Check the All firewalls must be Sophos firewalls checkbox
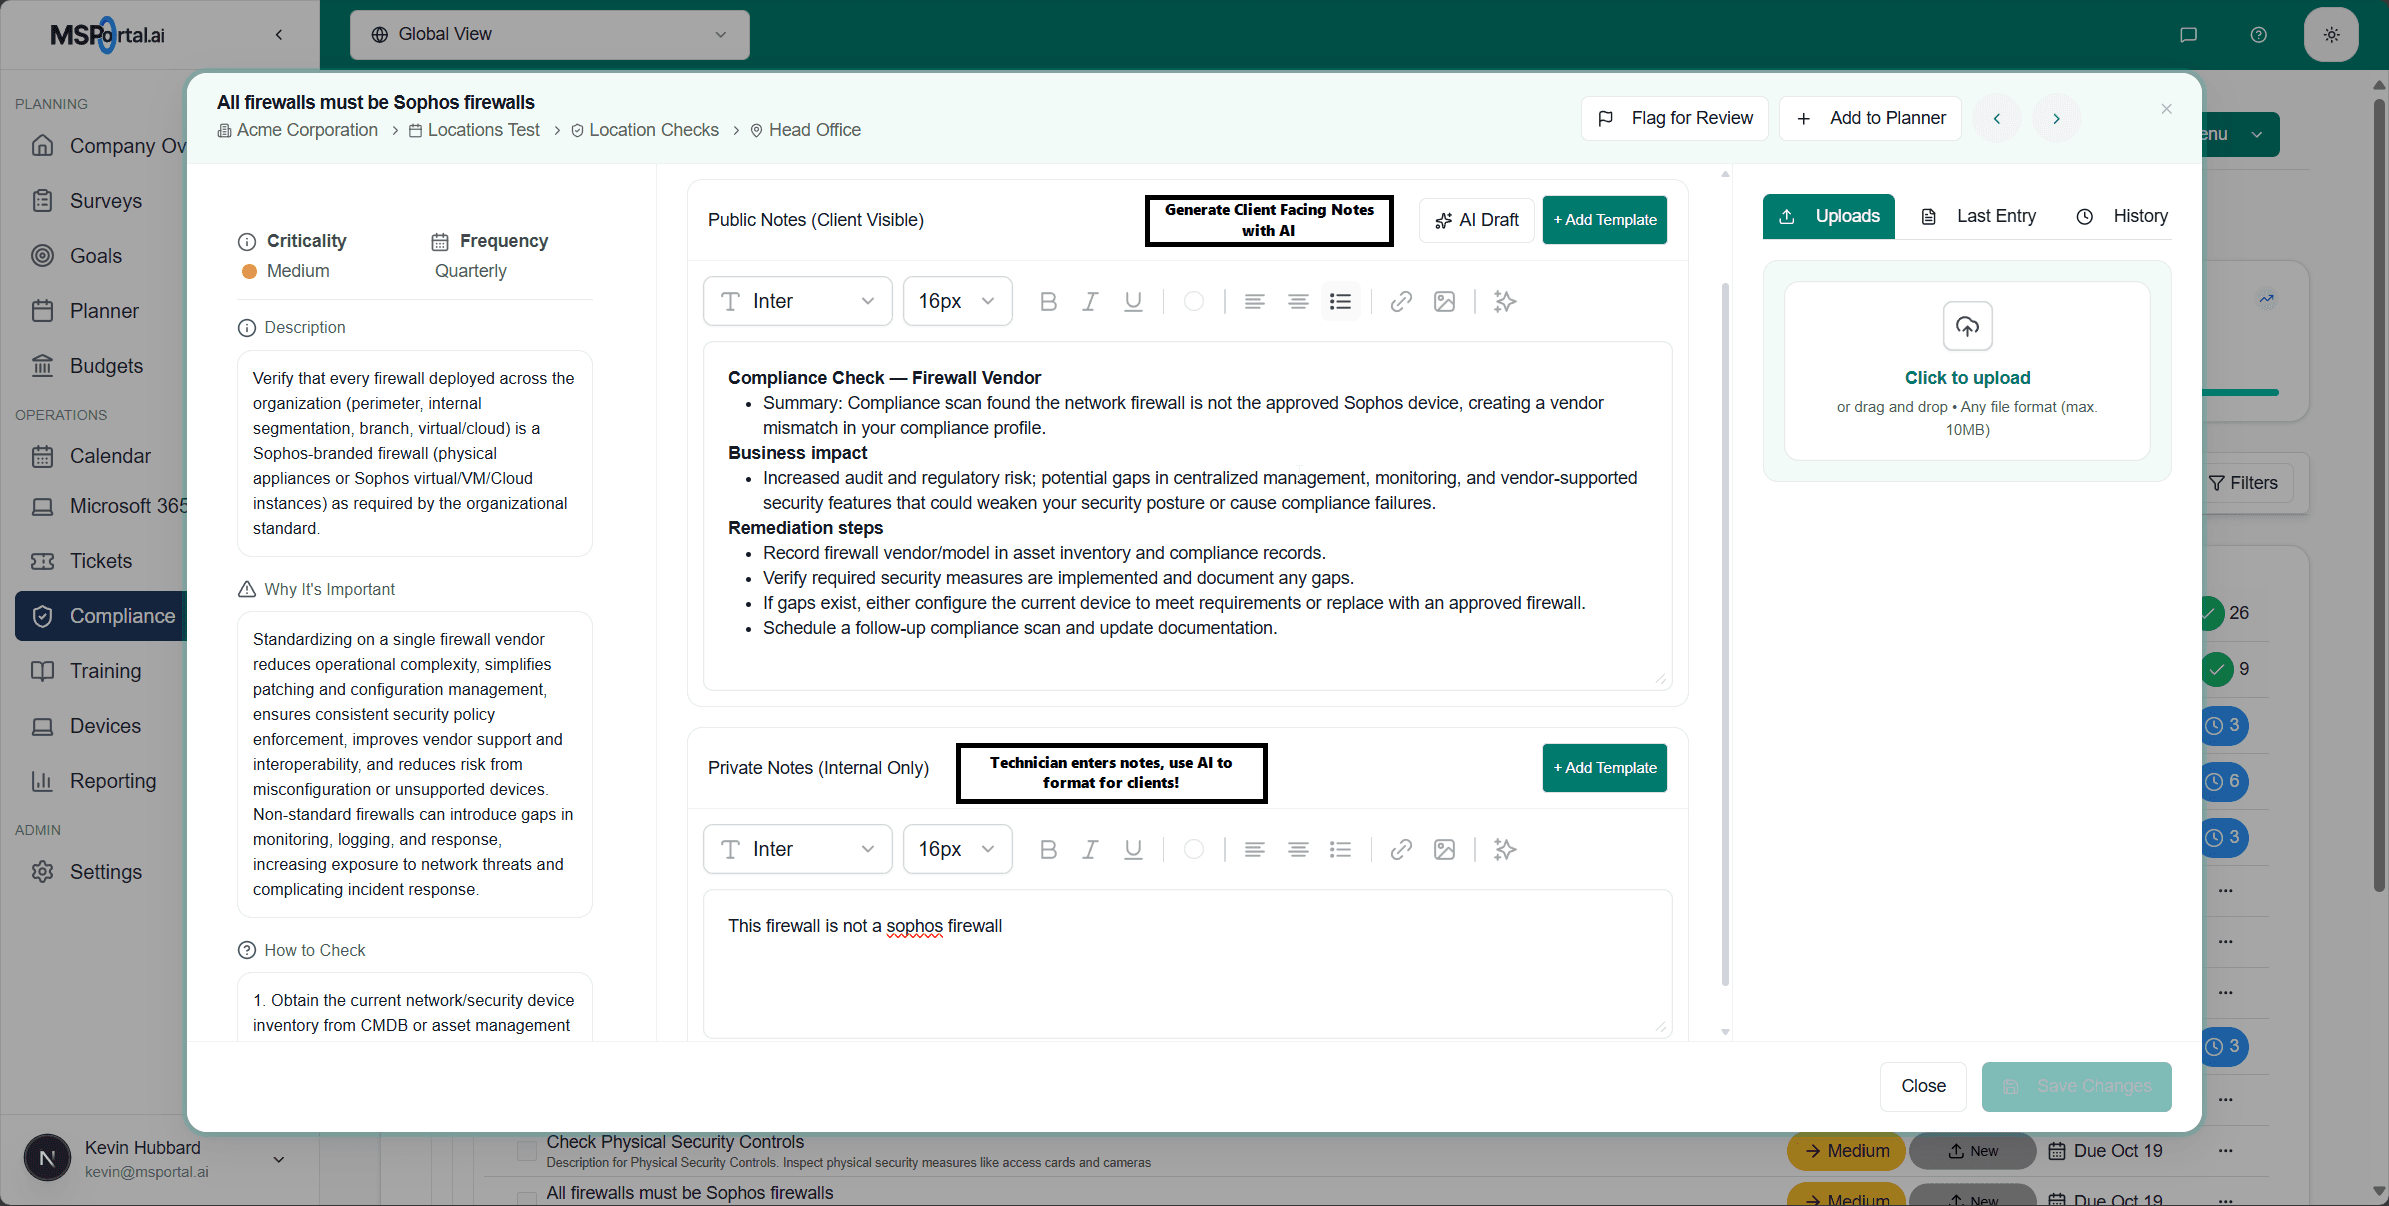Screen dimensions: 2389x1206 (527, 1198)
